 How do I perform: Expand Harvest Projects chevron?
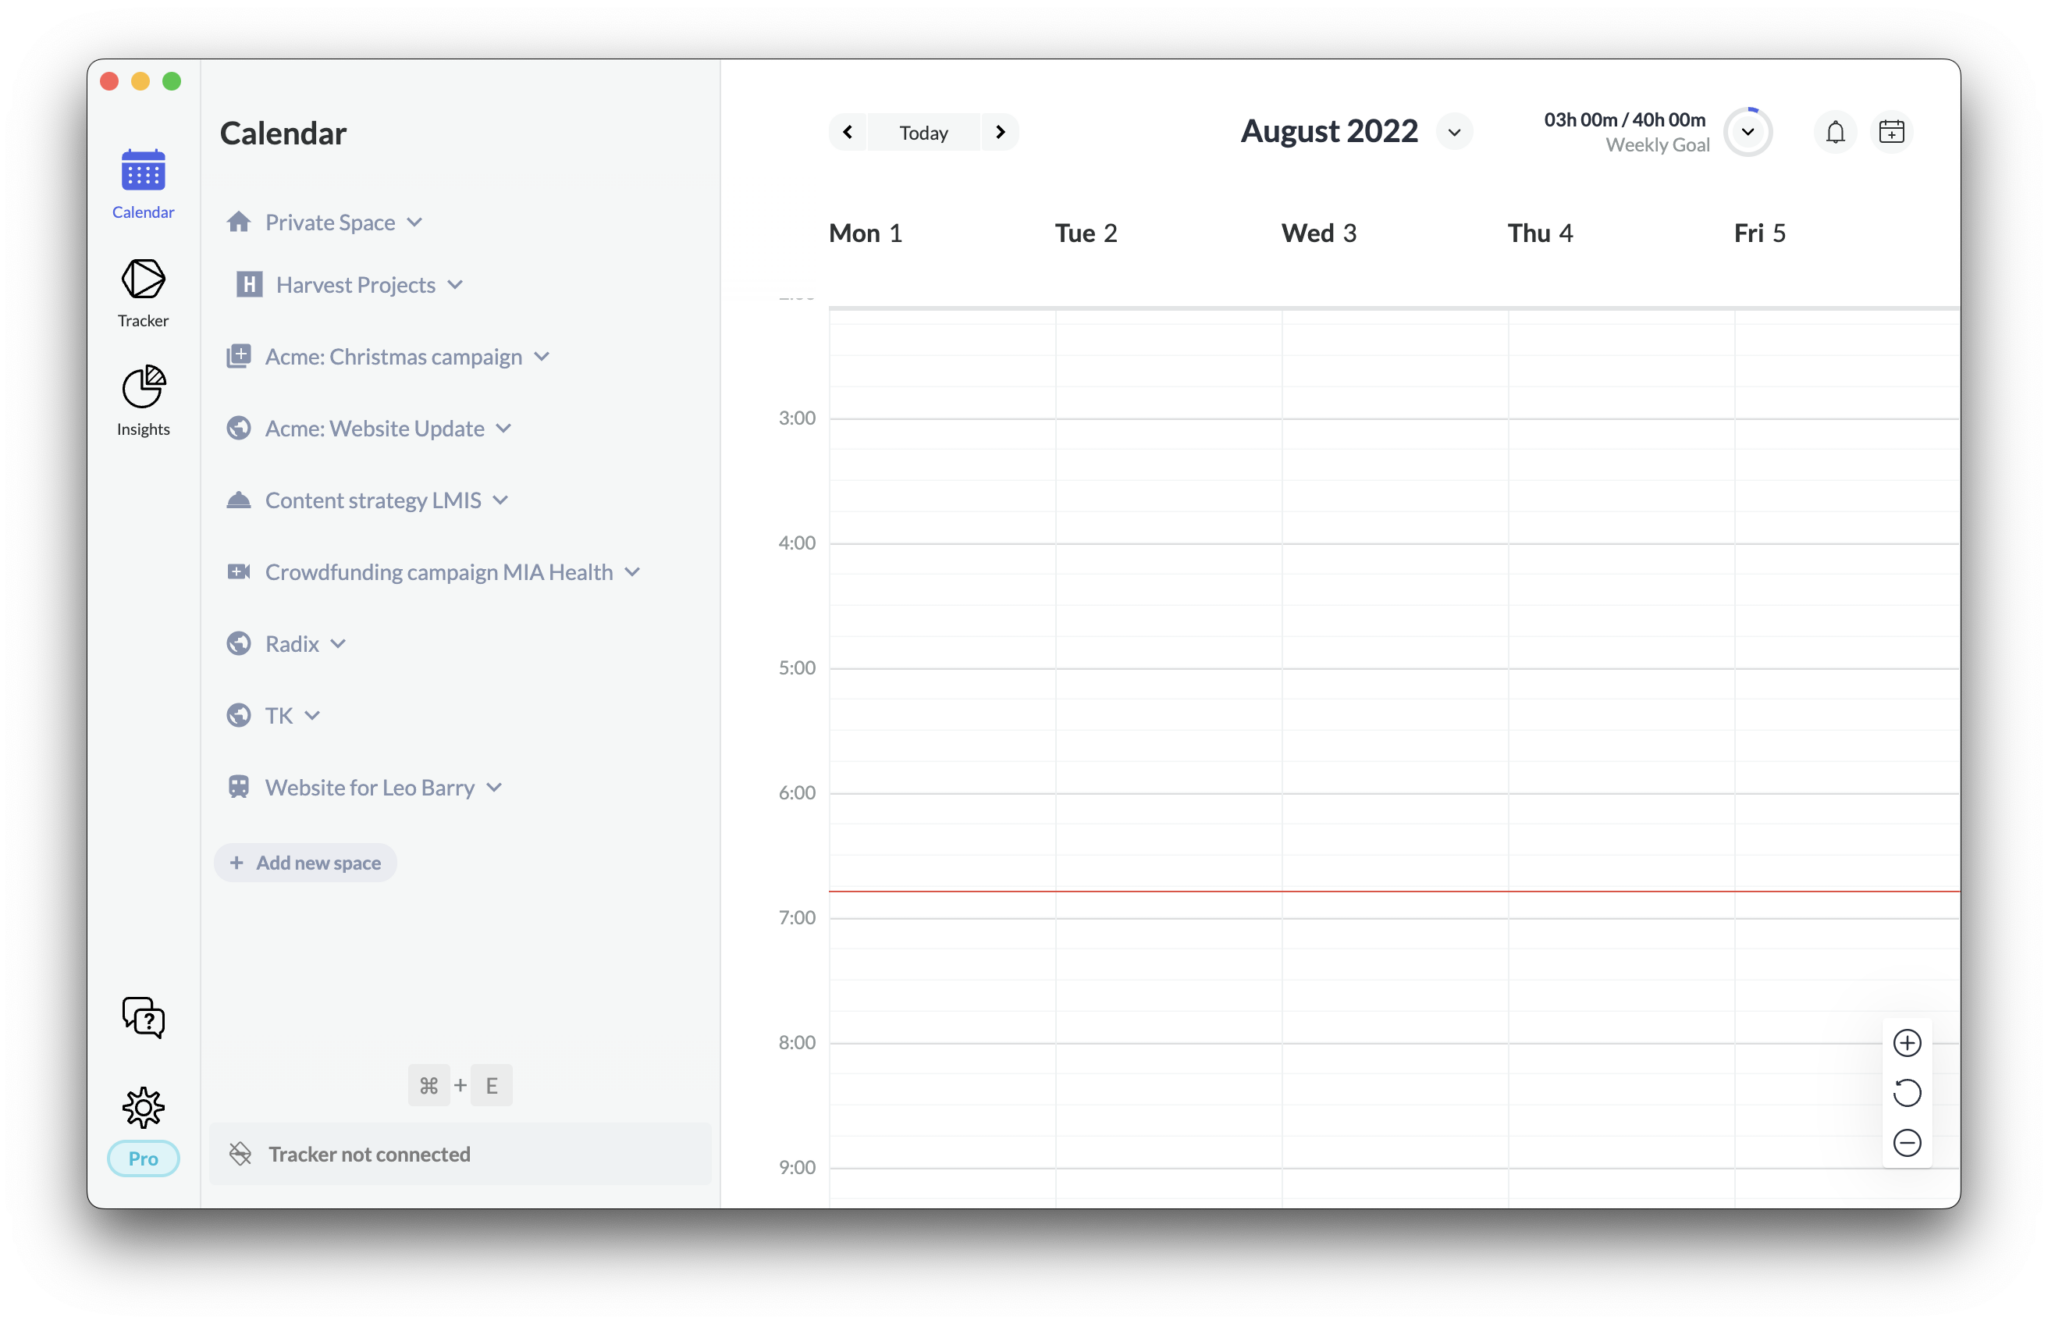[455, 285]
